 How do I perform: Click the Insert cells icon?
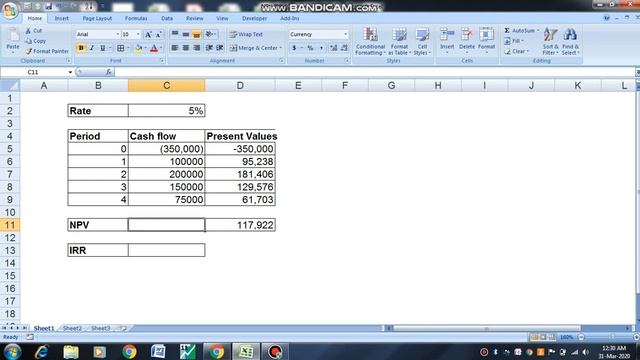coord(447,35)
